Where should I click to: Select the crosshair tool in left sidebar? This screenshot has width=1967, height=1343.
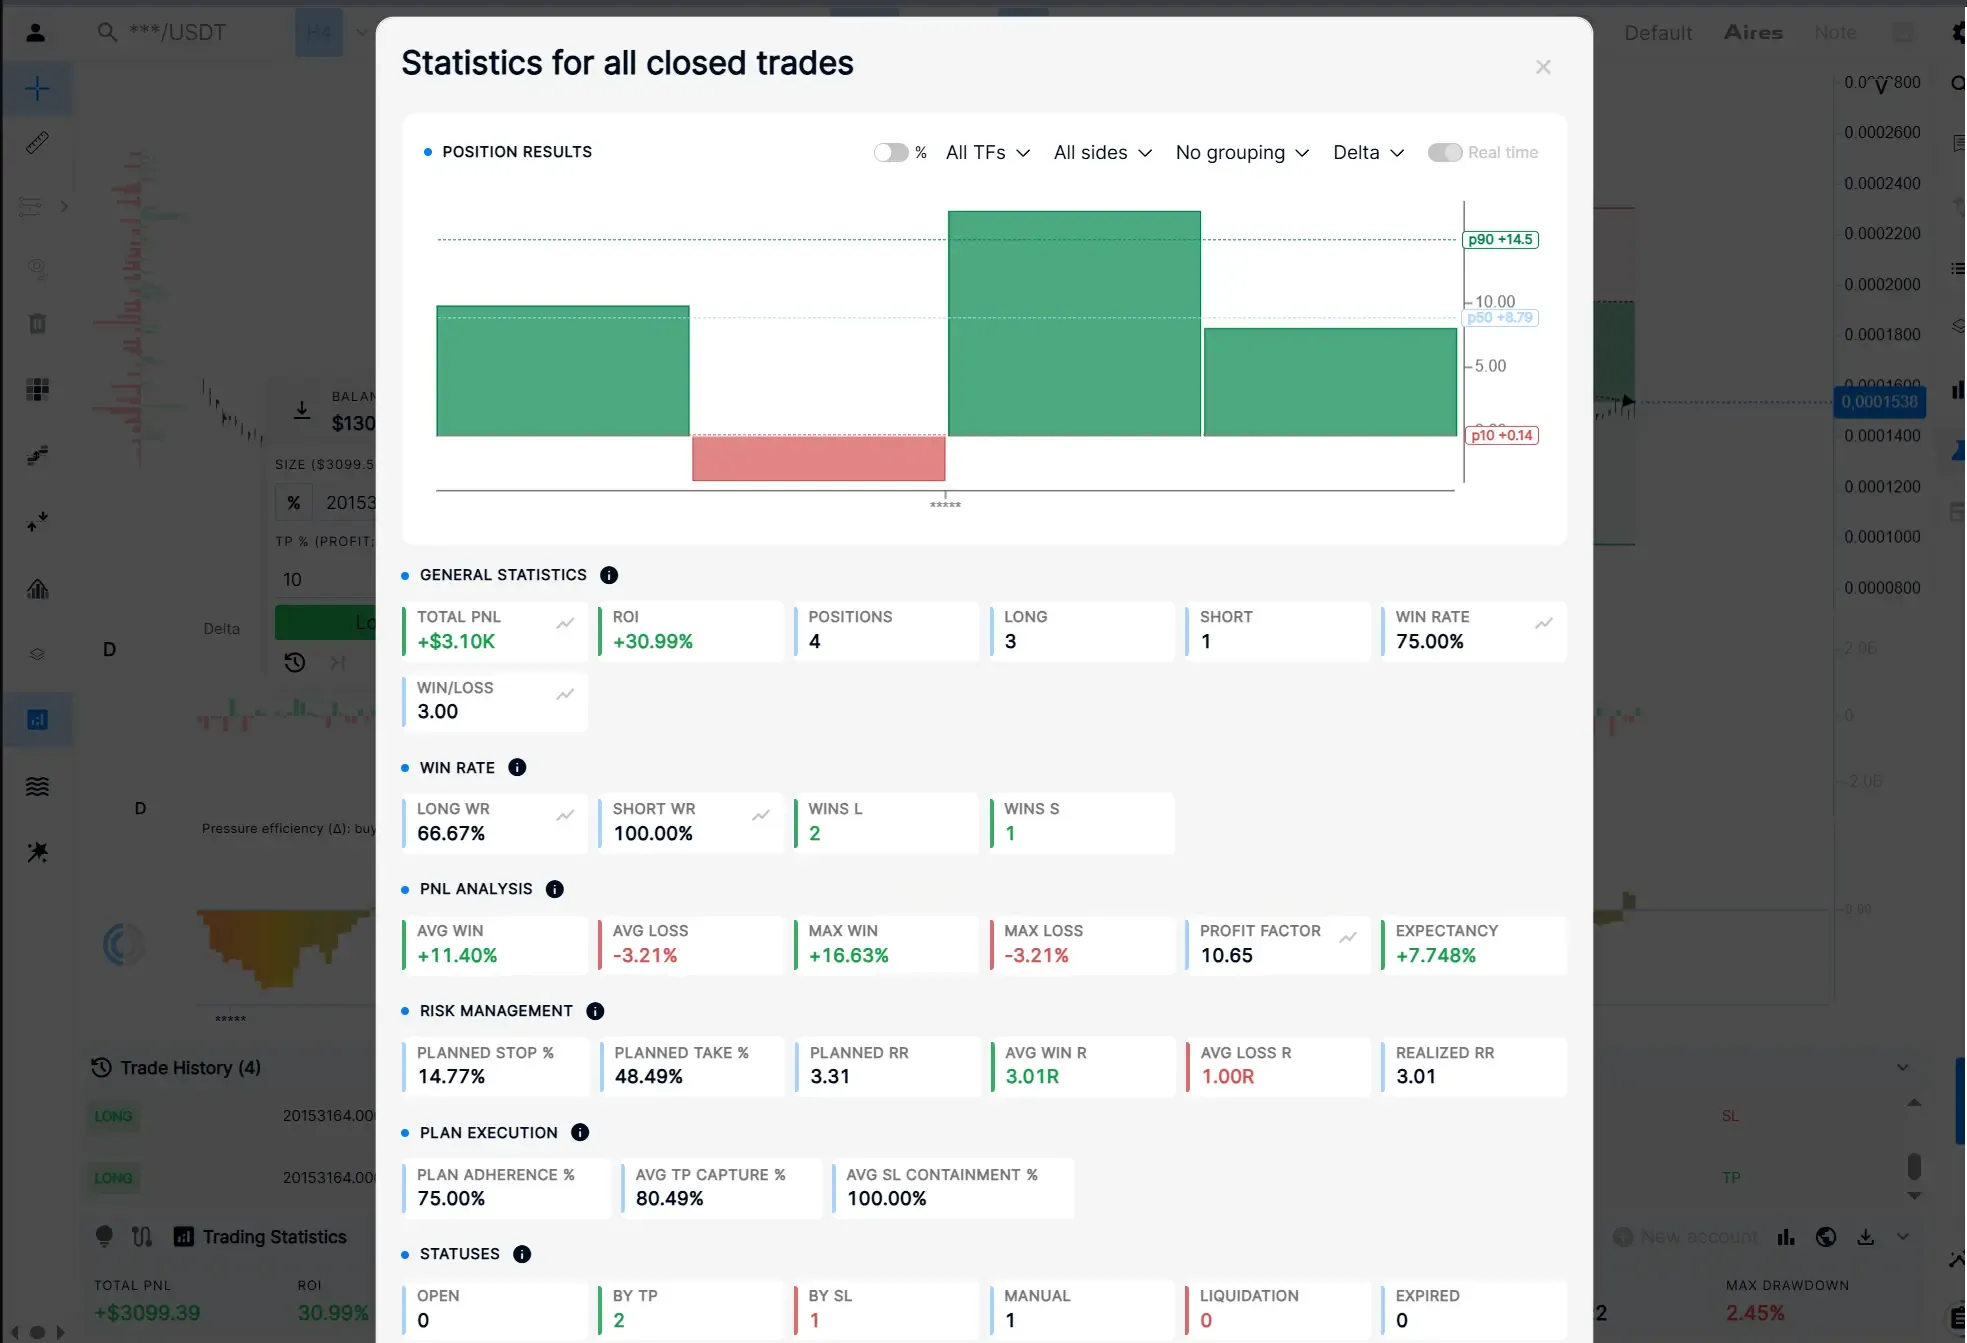37,88
